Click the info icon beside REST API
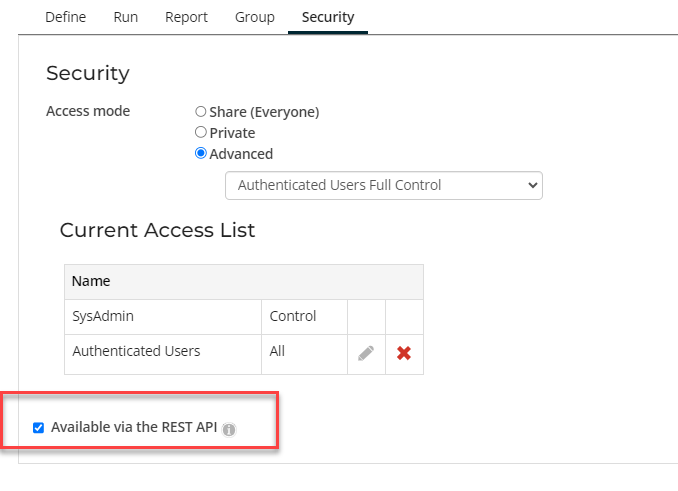Image resolution: width=678 pixels, height=491 pixels. click(x=229, y=429)
